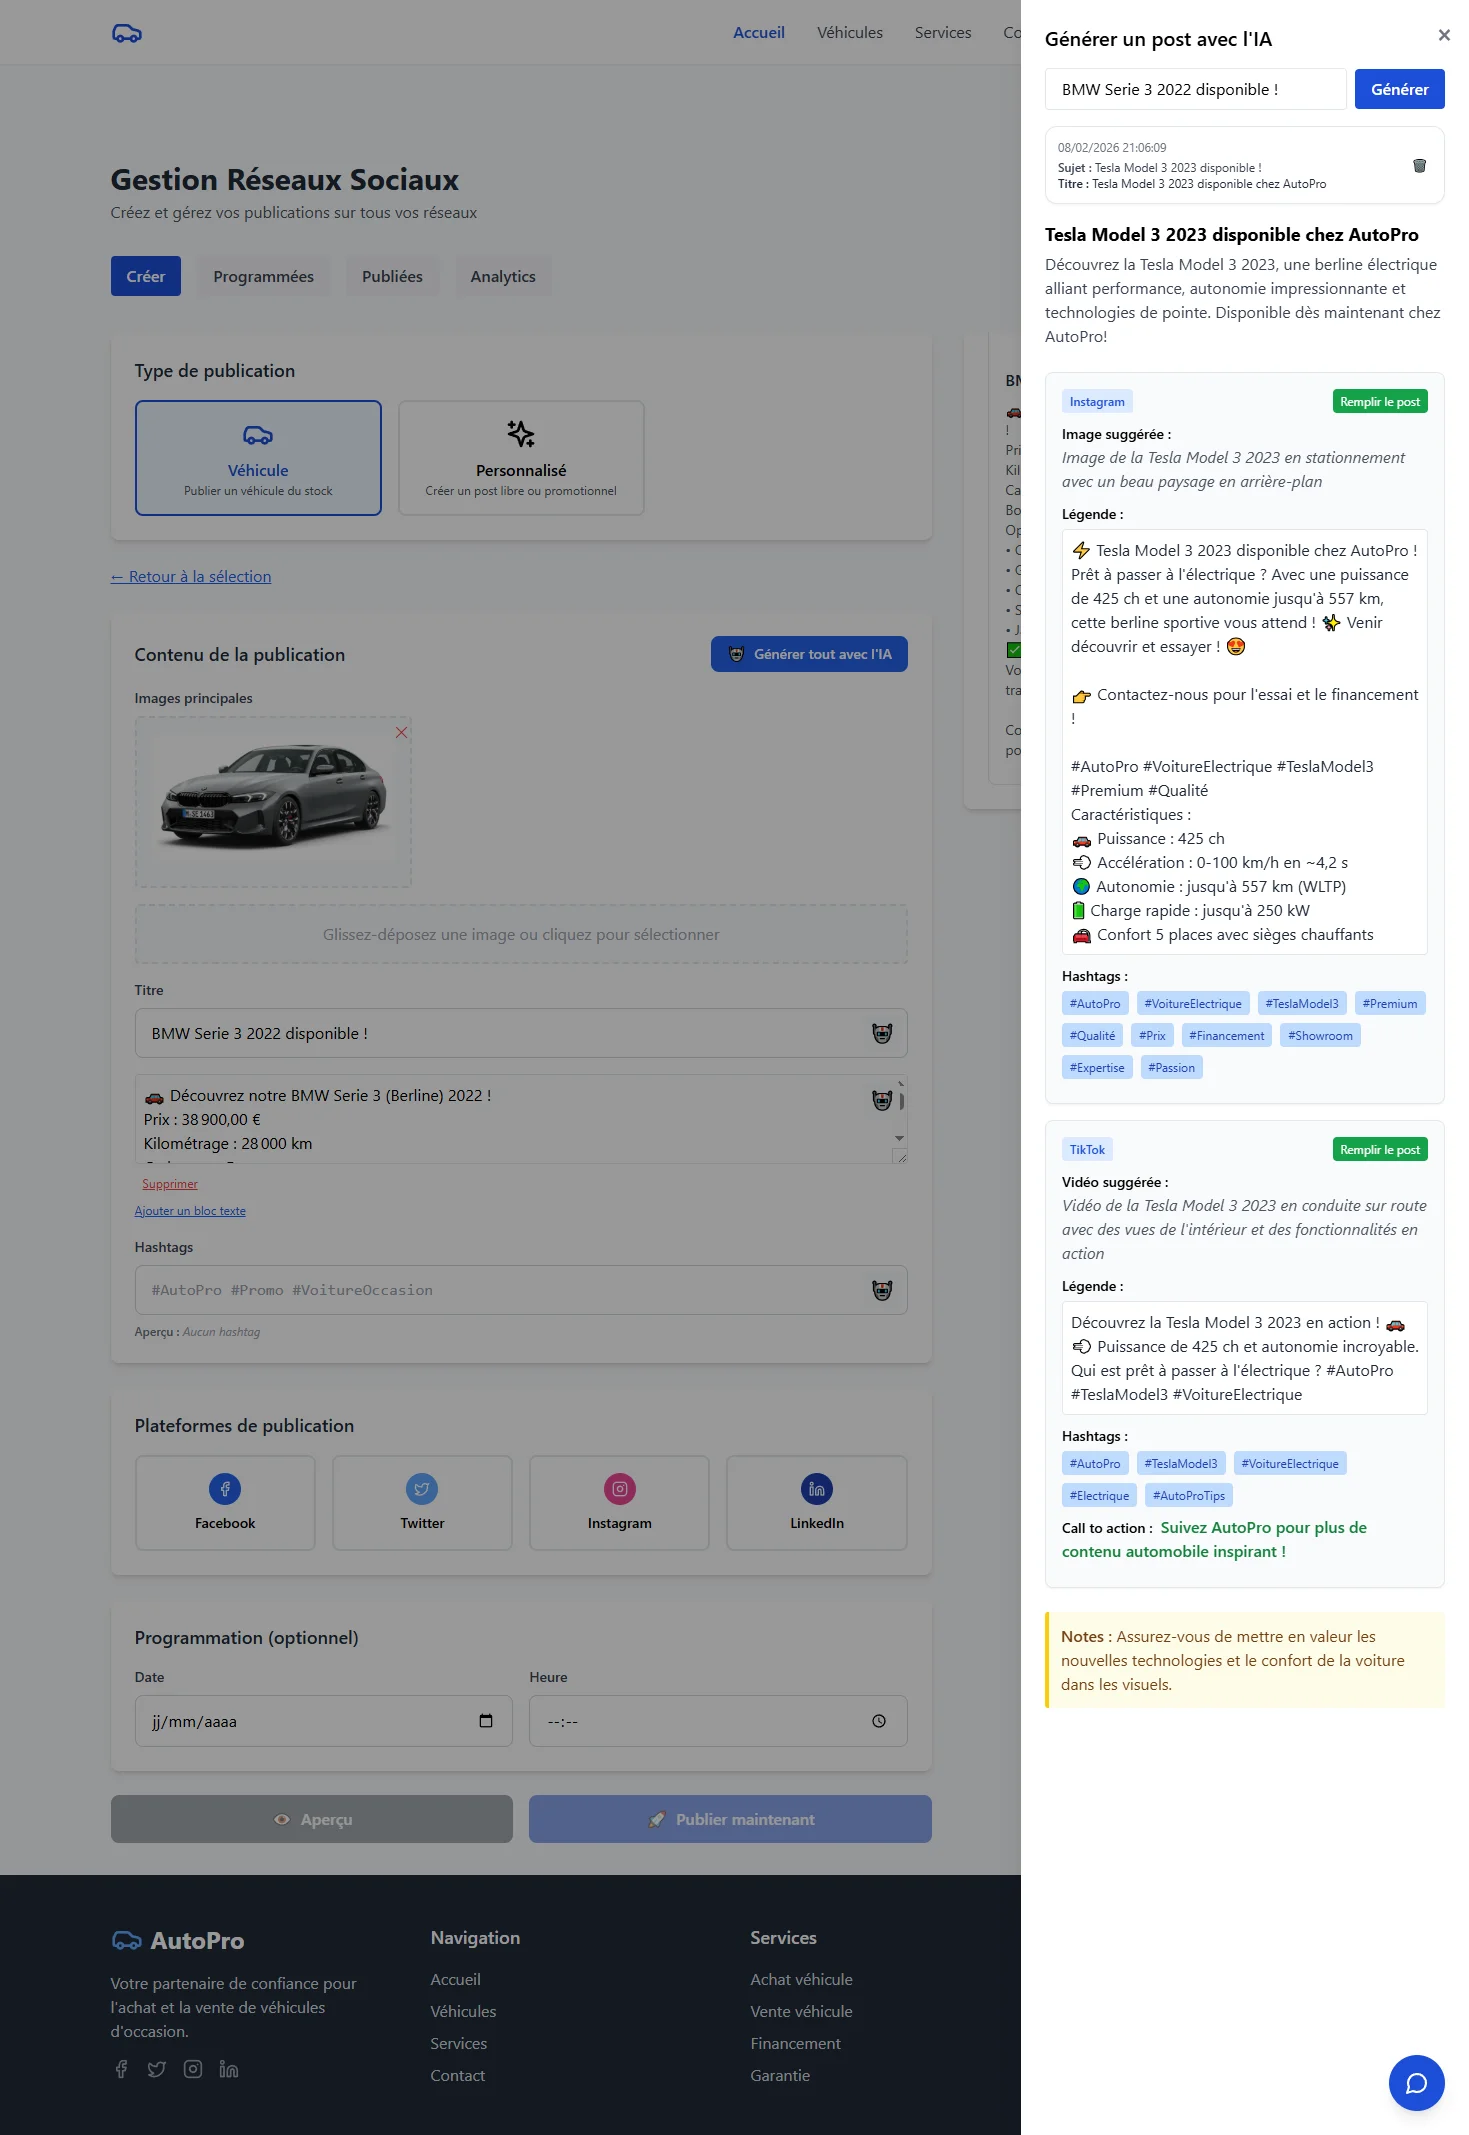Open footer Twitter social icon

[157, 2069]
